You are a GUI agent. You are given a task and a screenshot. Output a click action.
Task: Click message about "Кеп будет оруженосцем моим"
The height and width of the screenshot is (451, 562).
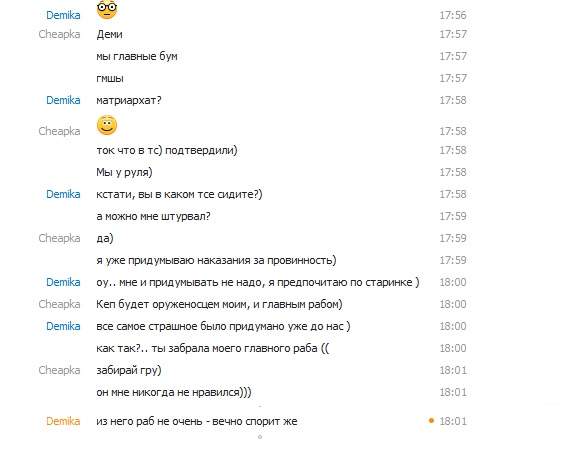click(219, 304)
